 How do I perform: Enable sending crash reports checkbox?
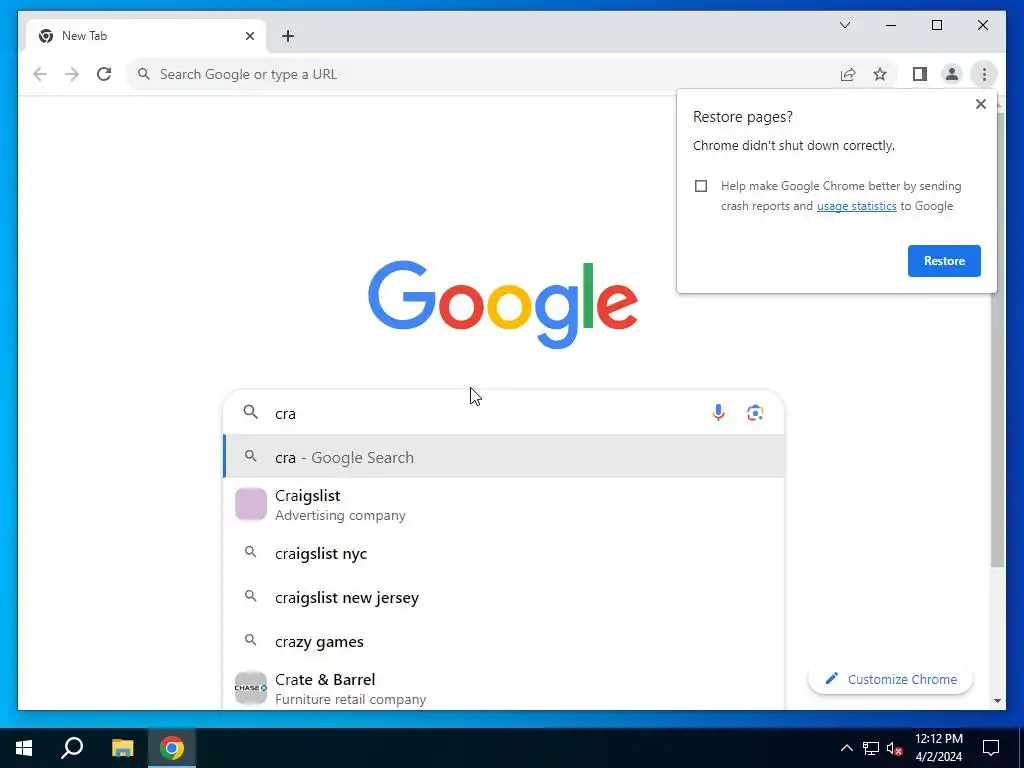tap(701, 186)
